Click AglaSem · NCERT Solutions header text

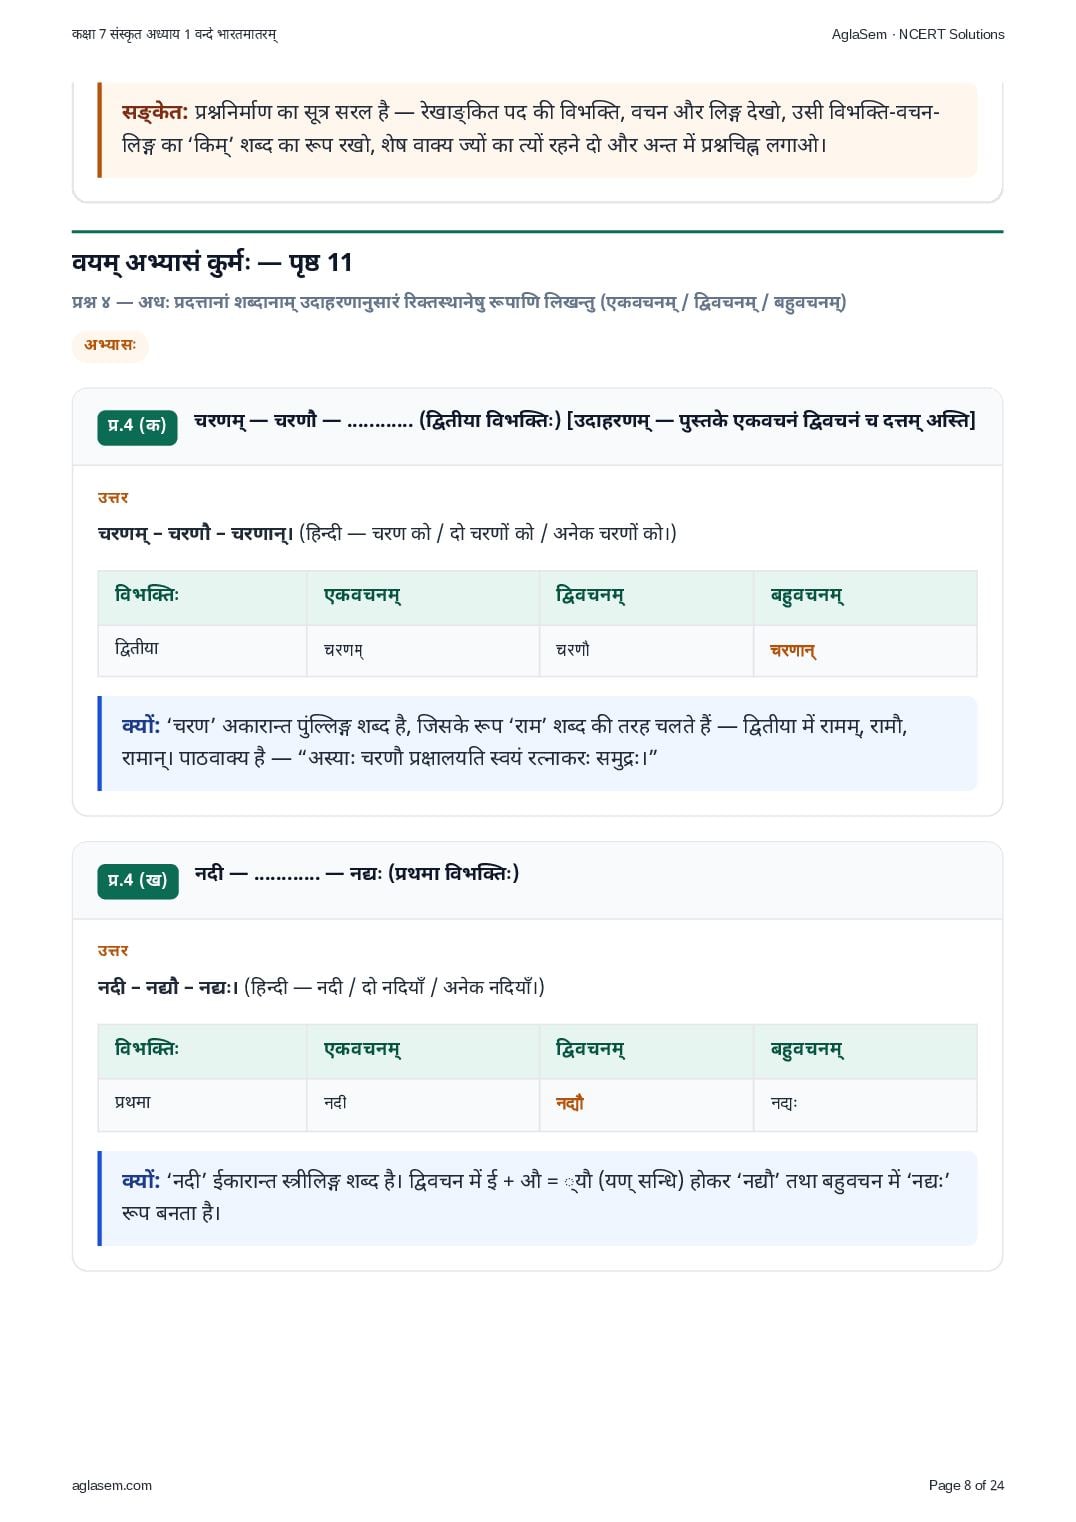click(918, 34)
